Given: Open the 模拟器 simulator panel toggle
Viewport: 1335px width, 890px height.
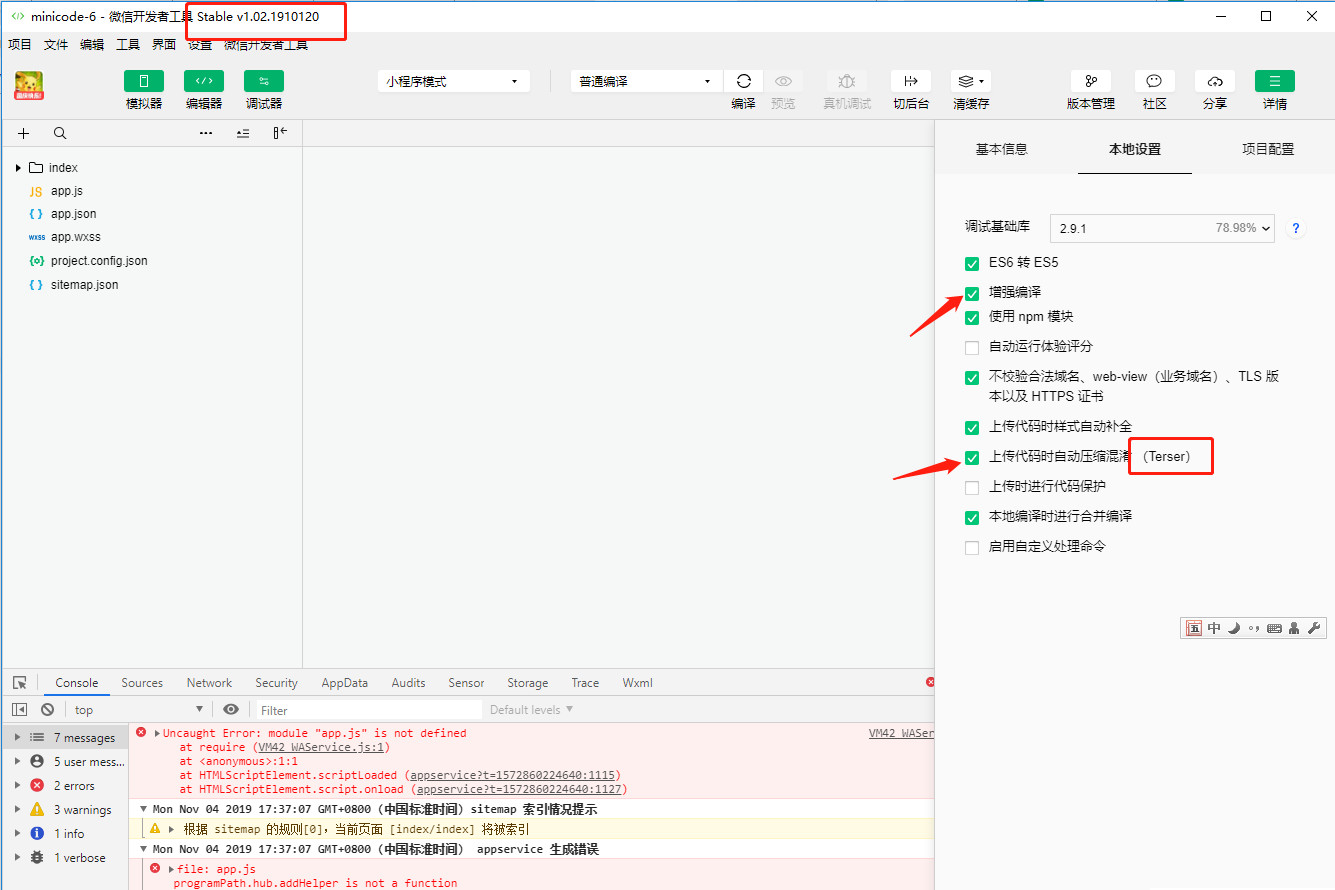Looking at the screenshot, I should pyautogui.click(x=144, y=81).
